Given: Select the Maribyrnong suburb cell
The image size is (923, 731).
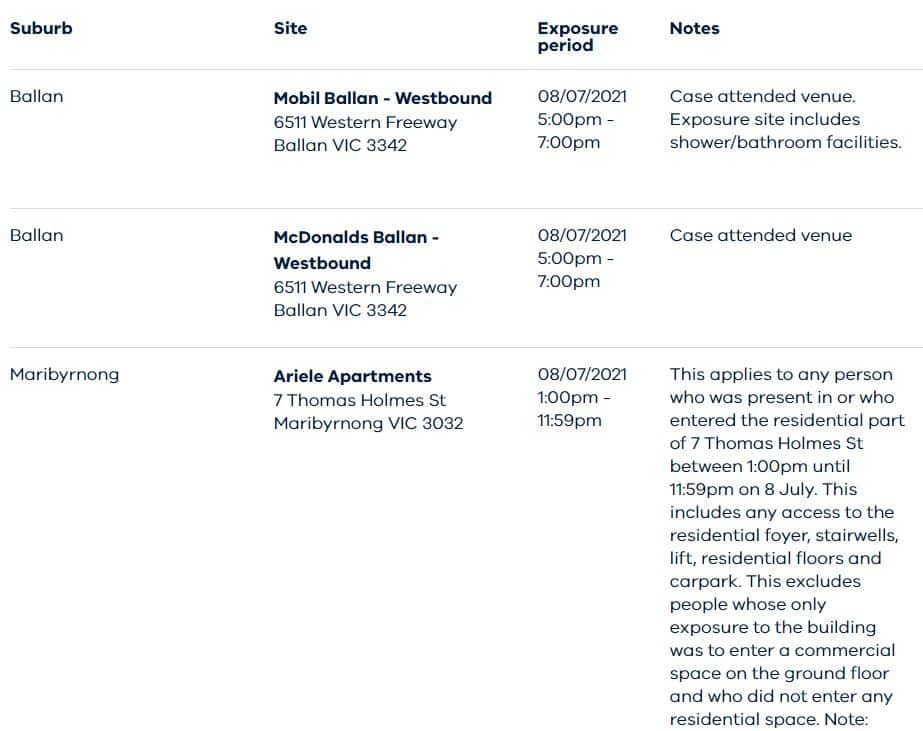Looking at the screenshot, I should pyautogui.click(x=64, y=374).
